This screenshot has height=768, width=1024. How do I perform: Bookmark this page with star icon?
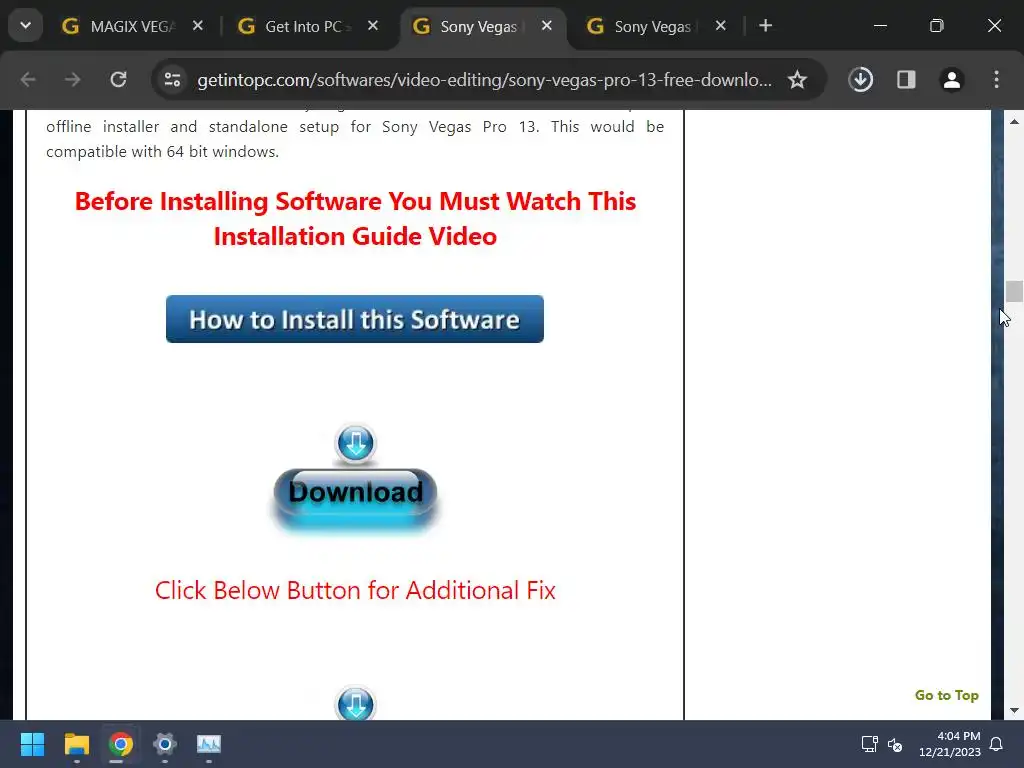pos(797,80)
